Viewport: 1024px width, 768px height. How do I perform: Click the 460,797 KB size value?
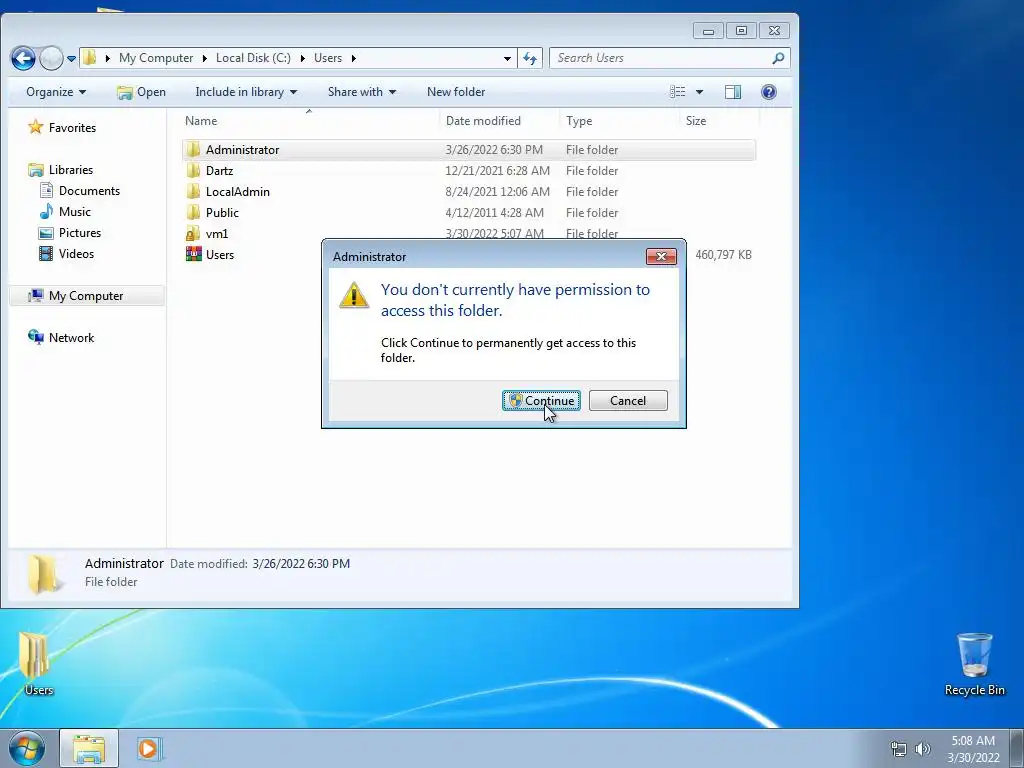(723, 255)
